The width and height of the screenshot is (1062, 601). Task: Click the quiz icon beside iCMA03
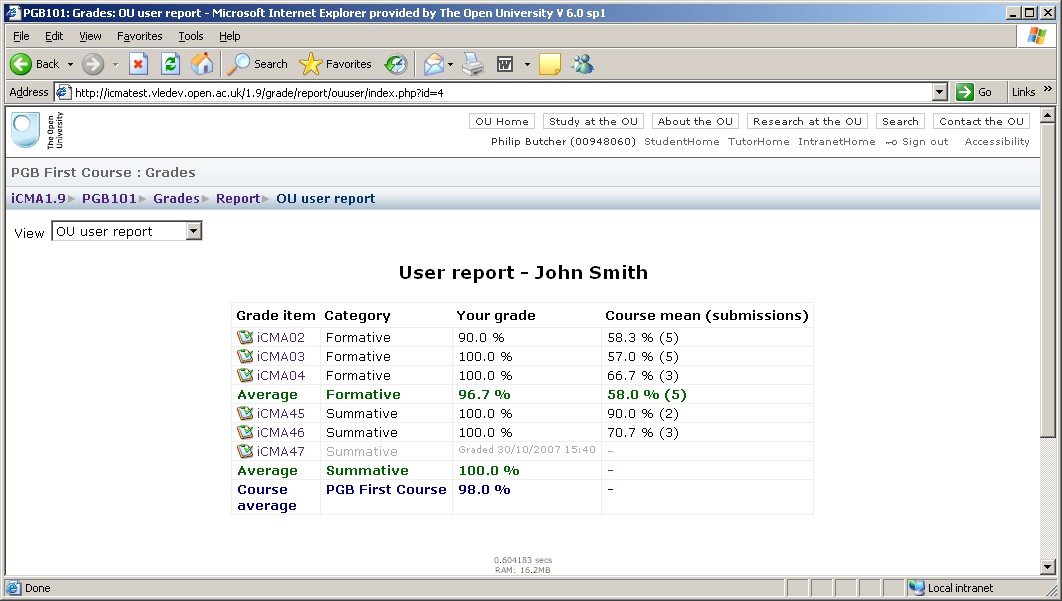245,356
